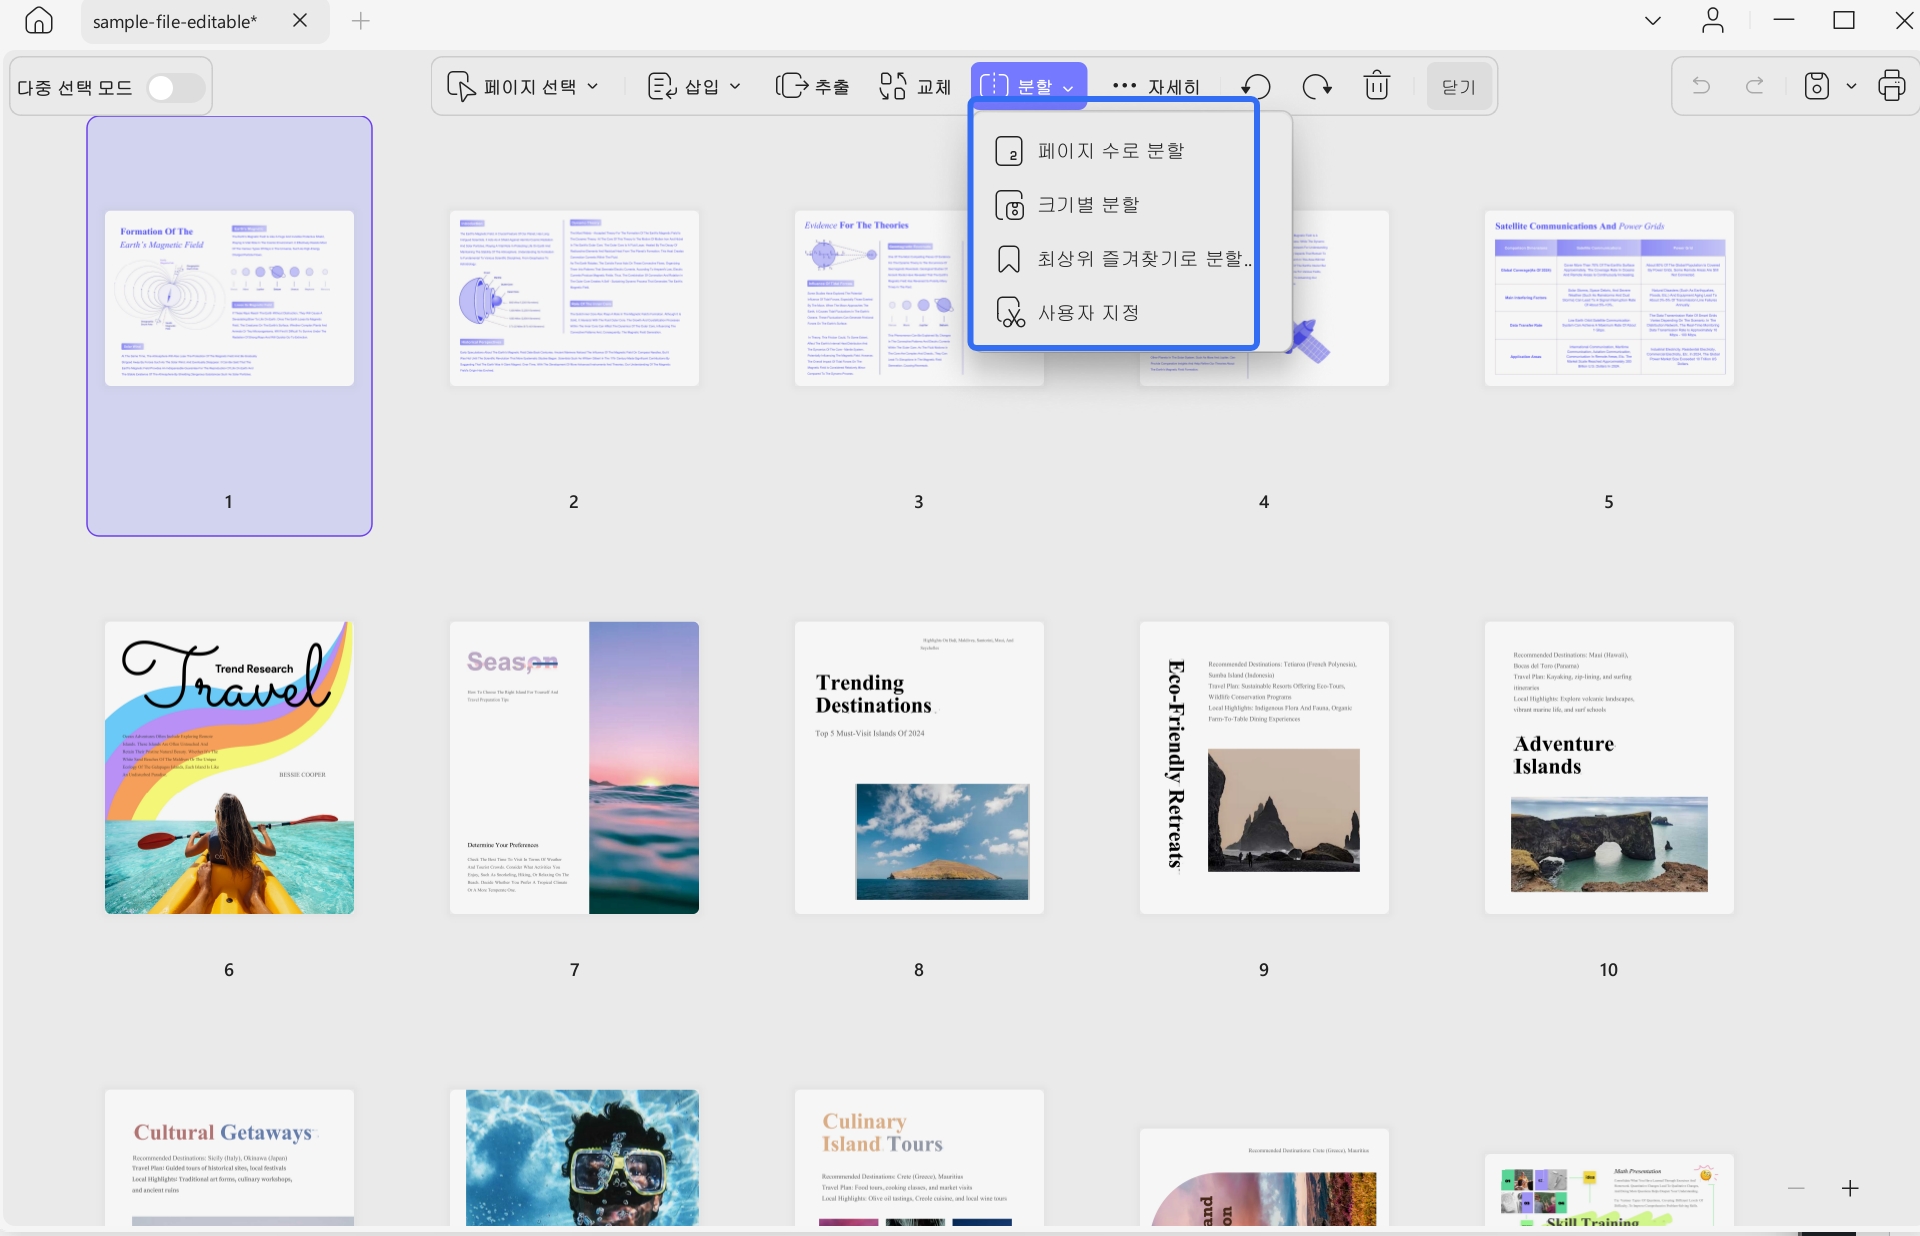This screenshot has height=1236, width=1920.
Task: Click the insert page icon
Action: [x=661, y=86]
